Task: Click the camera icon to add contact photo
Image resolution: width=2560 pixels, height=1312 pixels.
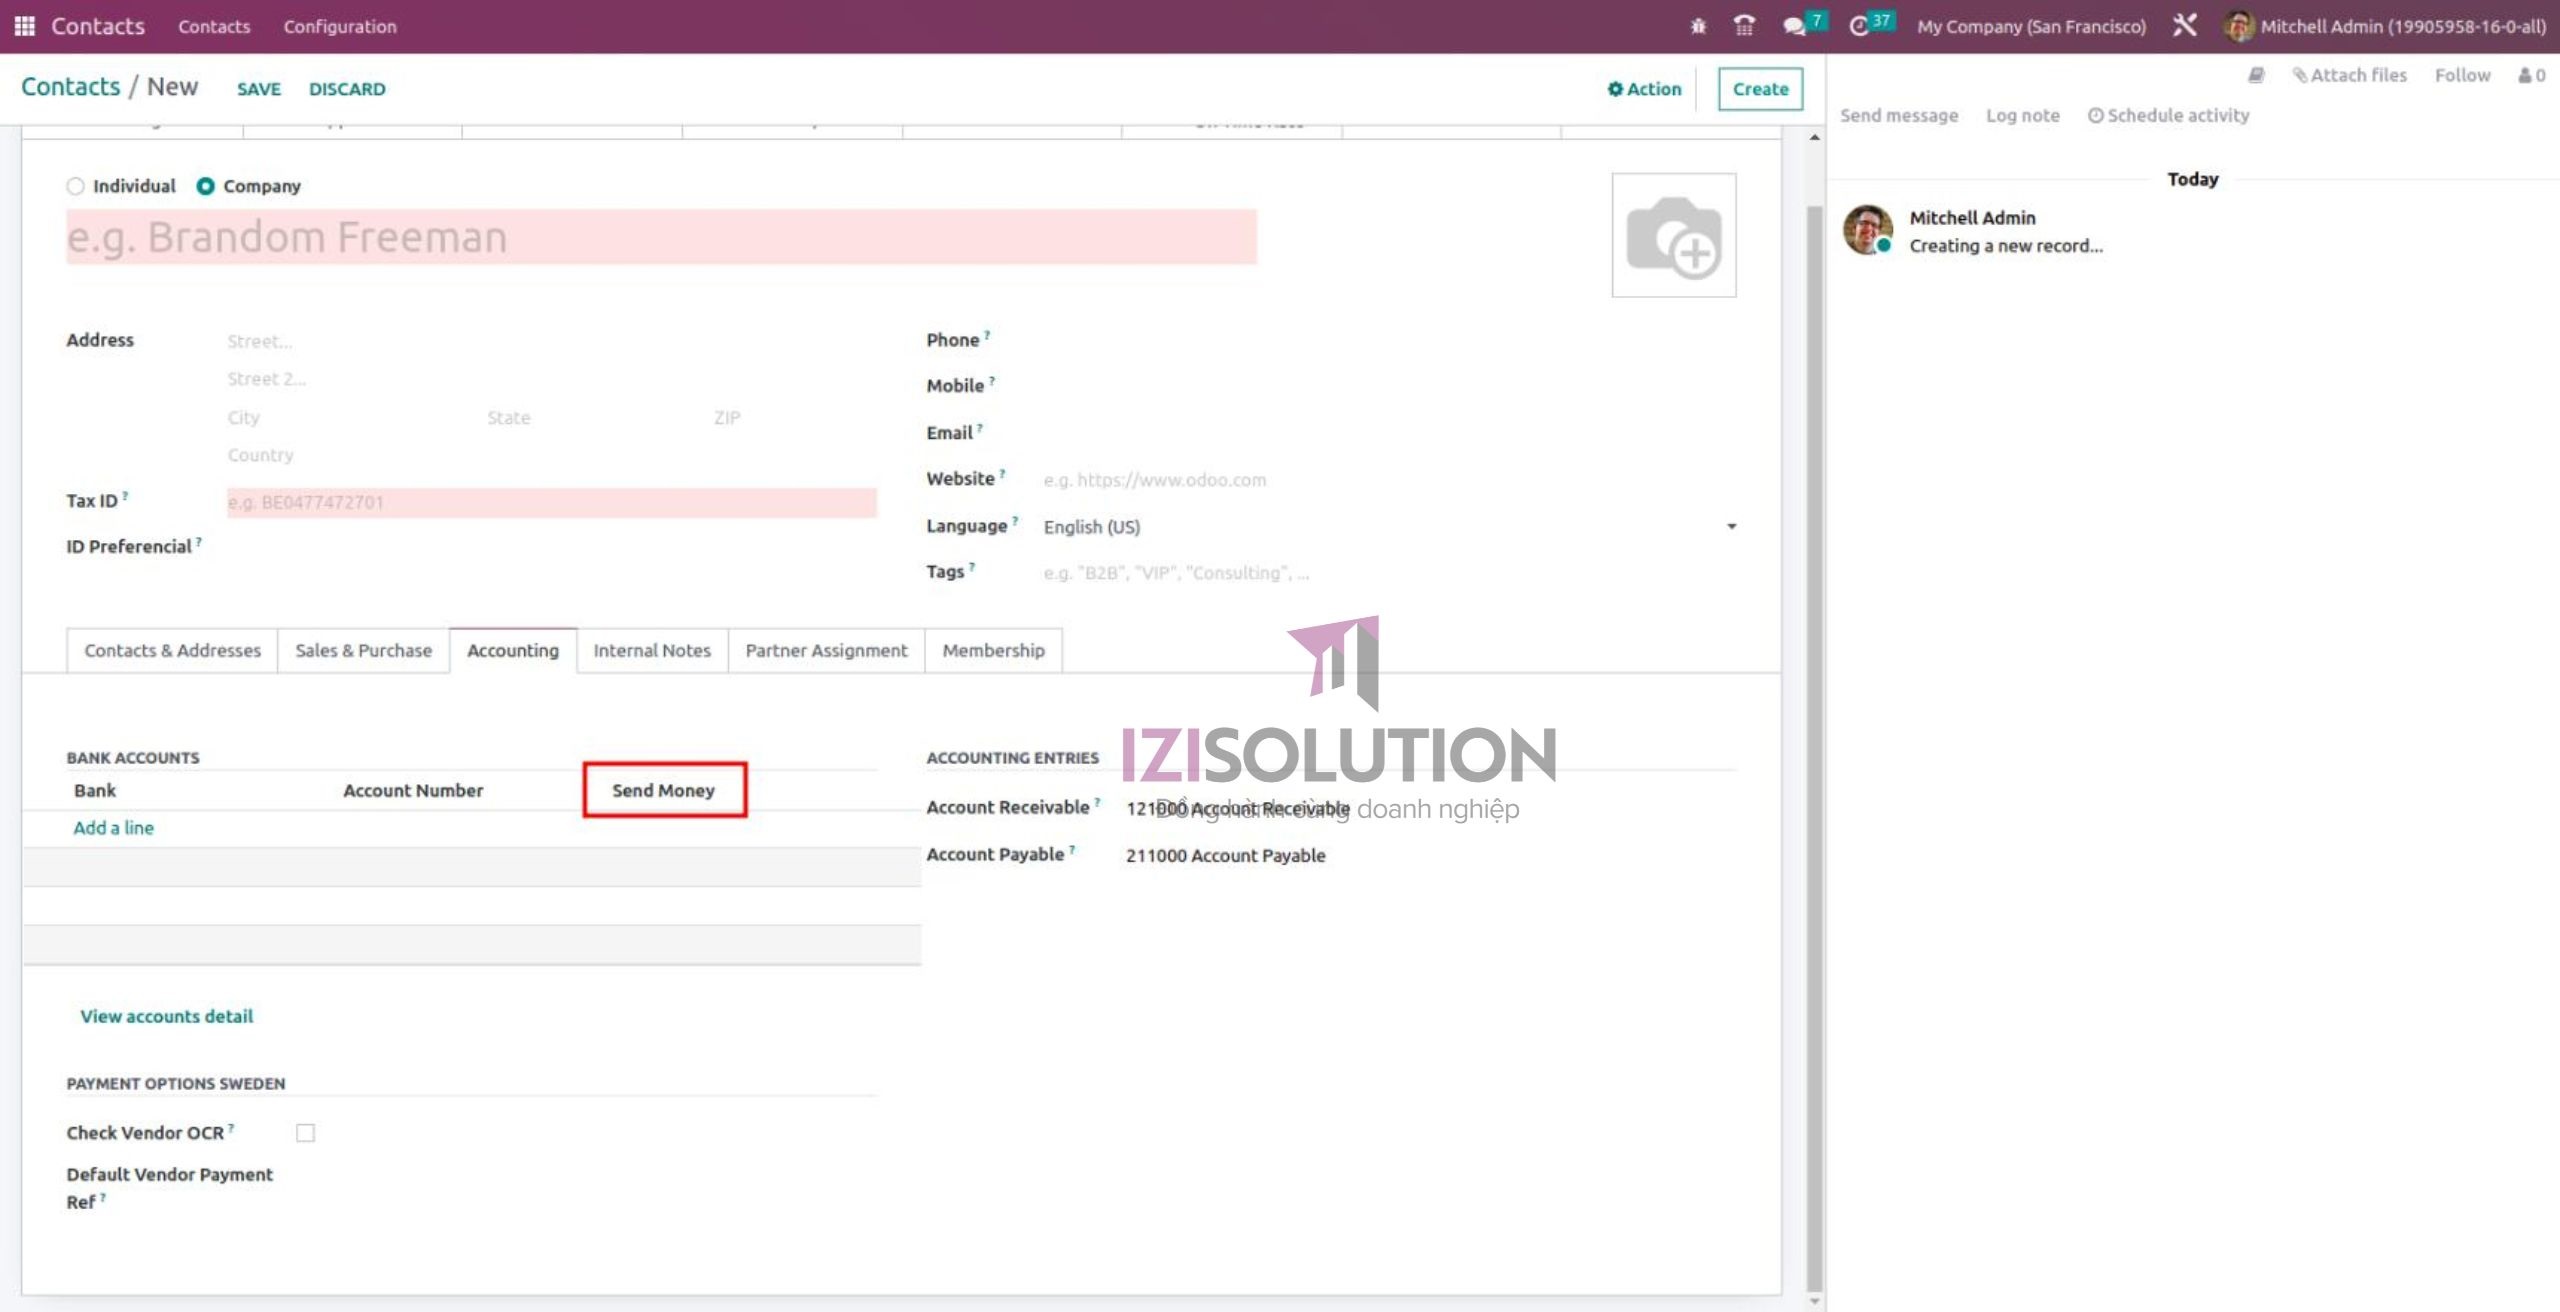Action: coord(1674,234)
